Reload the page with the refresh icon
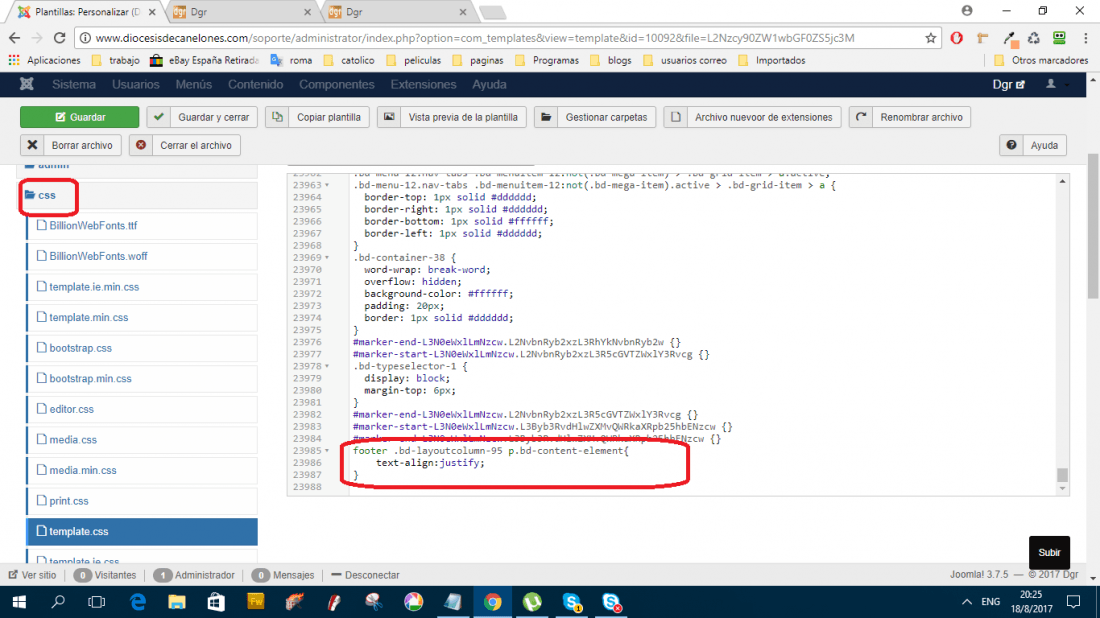Screen dimensions: 1100x618 pyautogui.click(x=60, y=38)
